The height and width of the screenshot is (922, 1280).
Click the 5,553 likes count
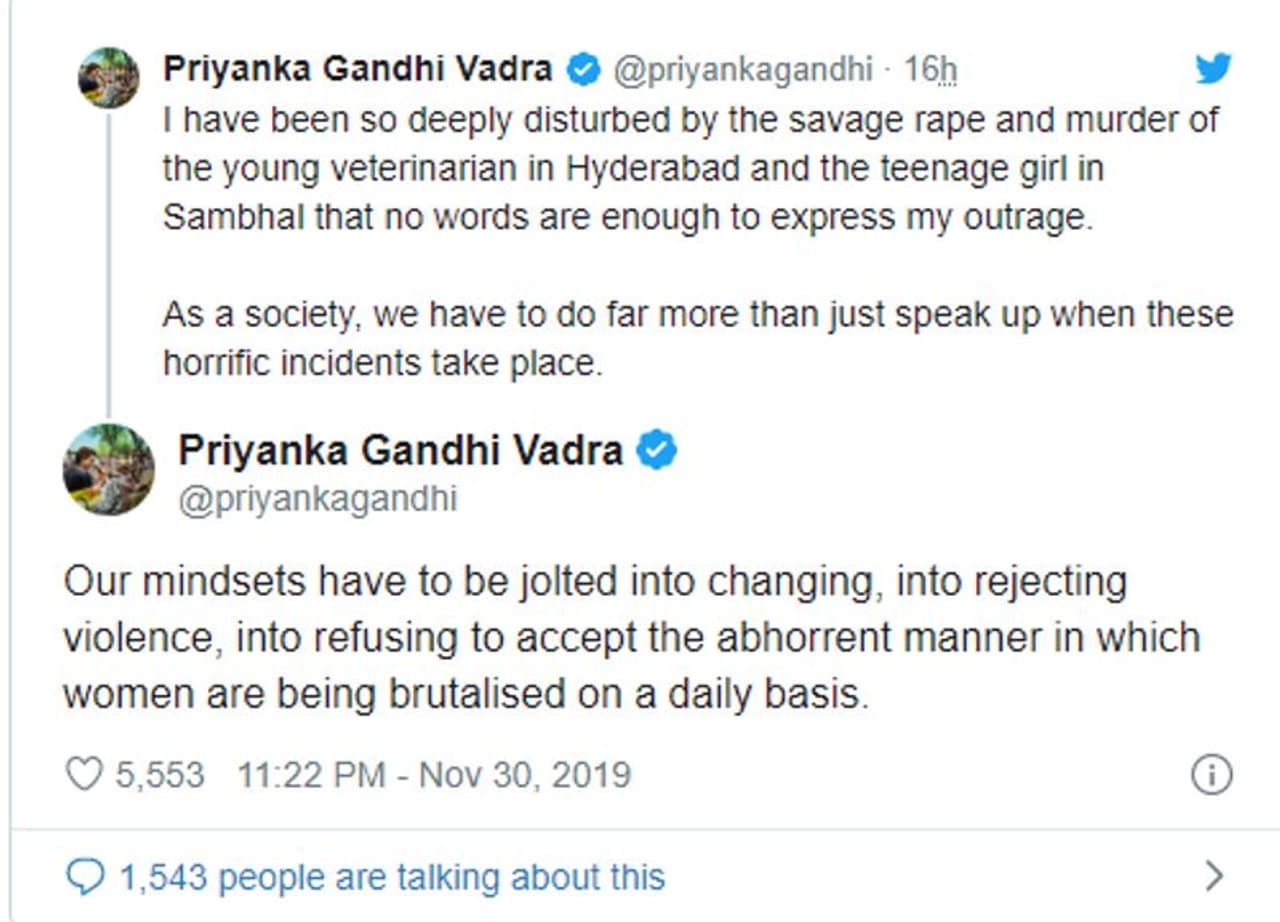160,775
